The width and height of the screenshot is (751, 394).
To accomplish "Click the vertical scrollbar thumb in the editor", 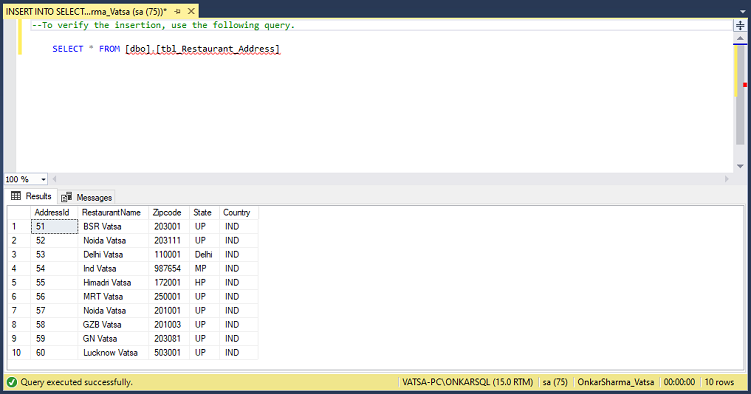I will pos(740,94).
